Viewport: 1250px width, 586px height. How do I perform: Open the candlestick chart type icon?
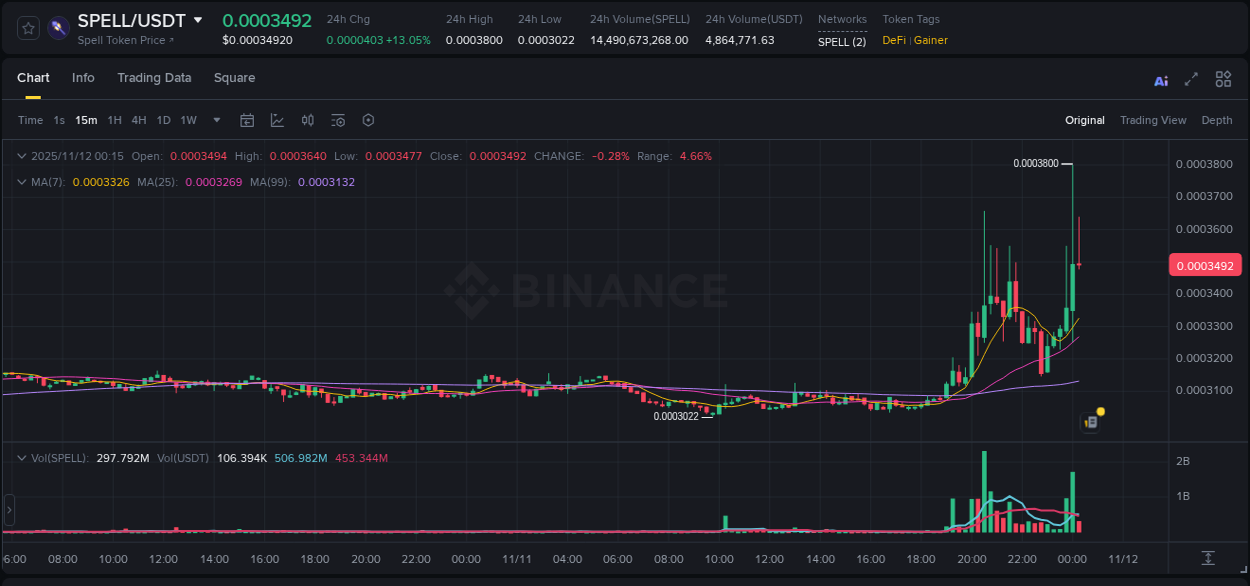tap(308, 119)
